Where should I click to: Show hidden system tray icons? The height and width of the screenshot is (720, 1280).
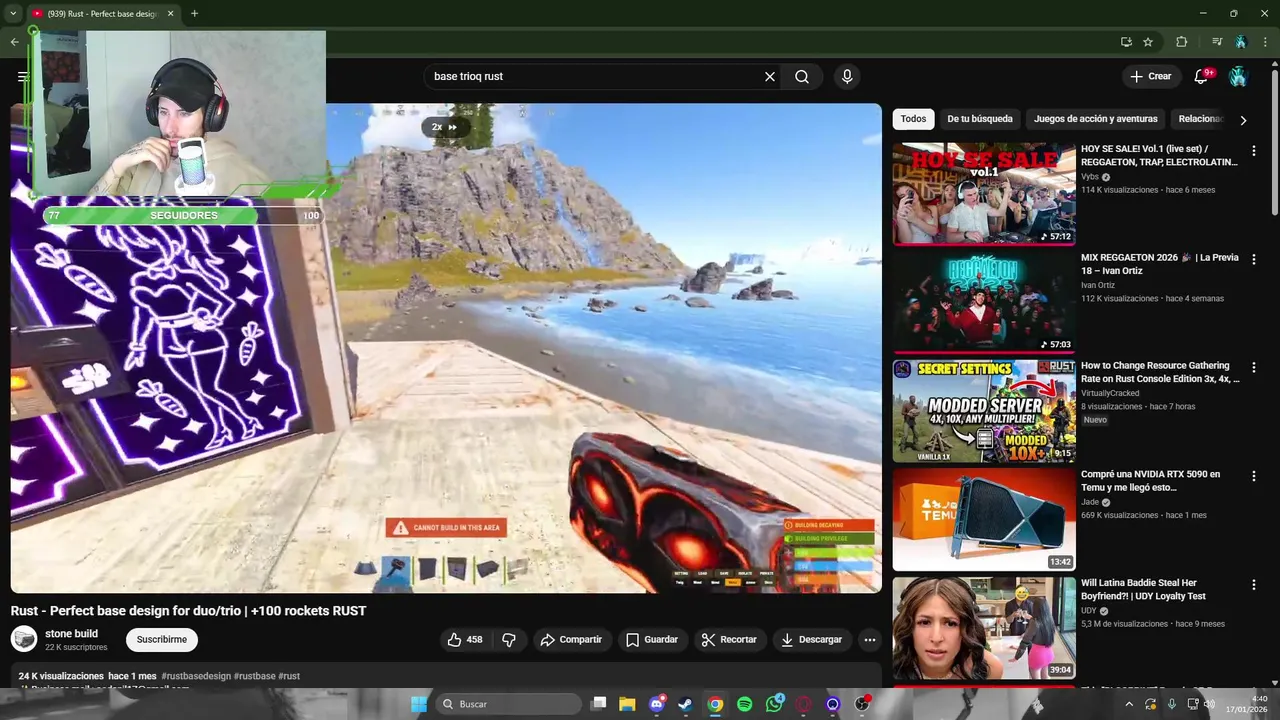pos(1129,704)
